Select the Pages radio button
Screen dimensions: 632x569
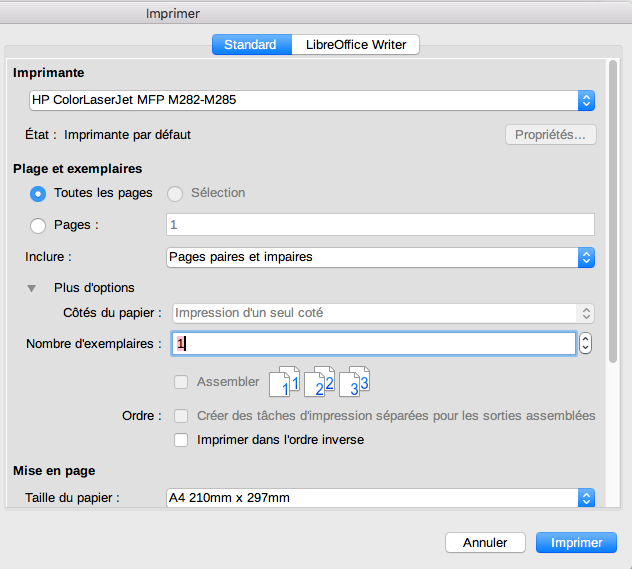tap(39, 226)
